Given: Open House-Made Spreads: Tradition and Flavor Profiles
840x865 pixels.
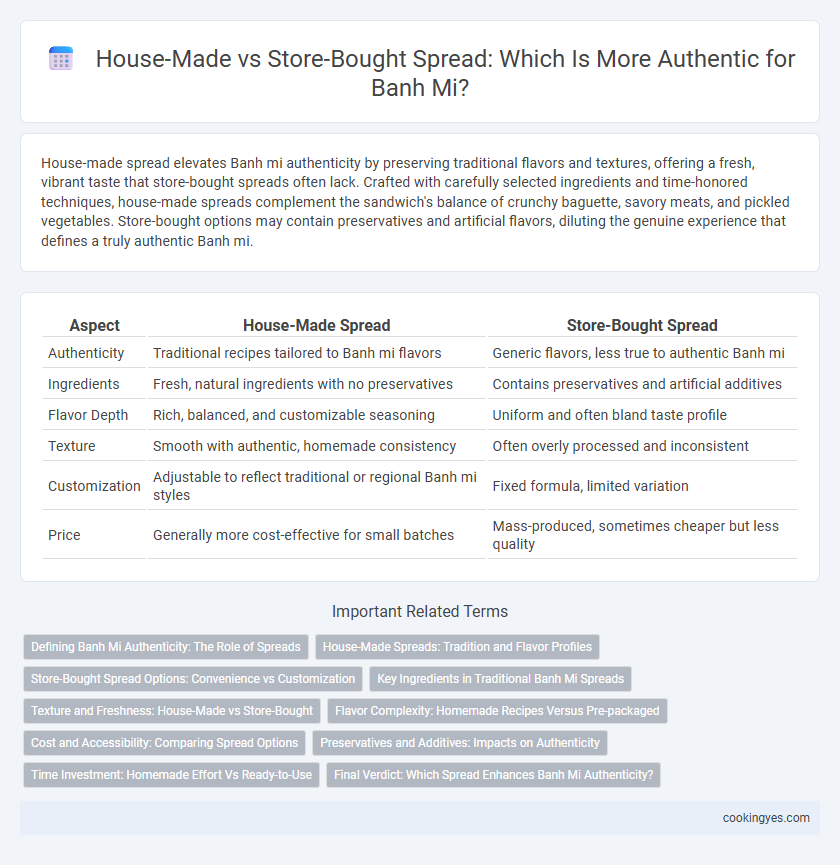Looking at the screenshot, I should (457, 647).
